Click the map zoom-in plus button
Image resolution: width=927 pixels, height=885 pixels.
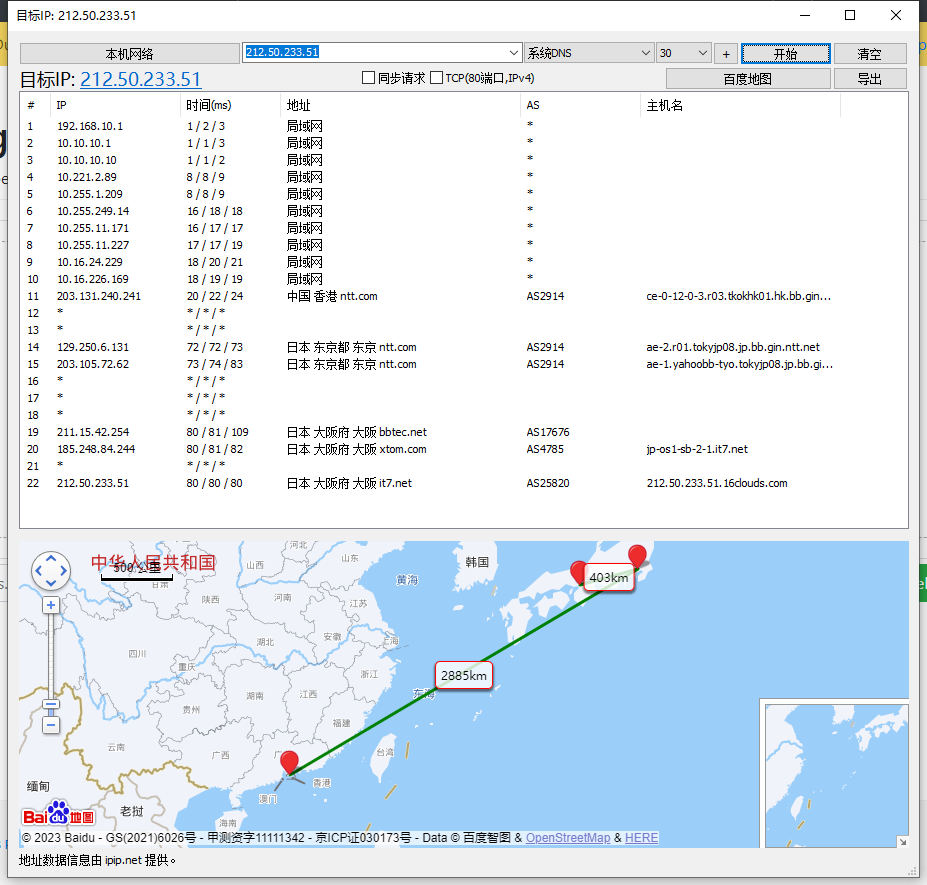(x=51, y=606)
